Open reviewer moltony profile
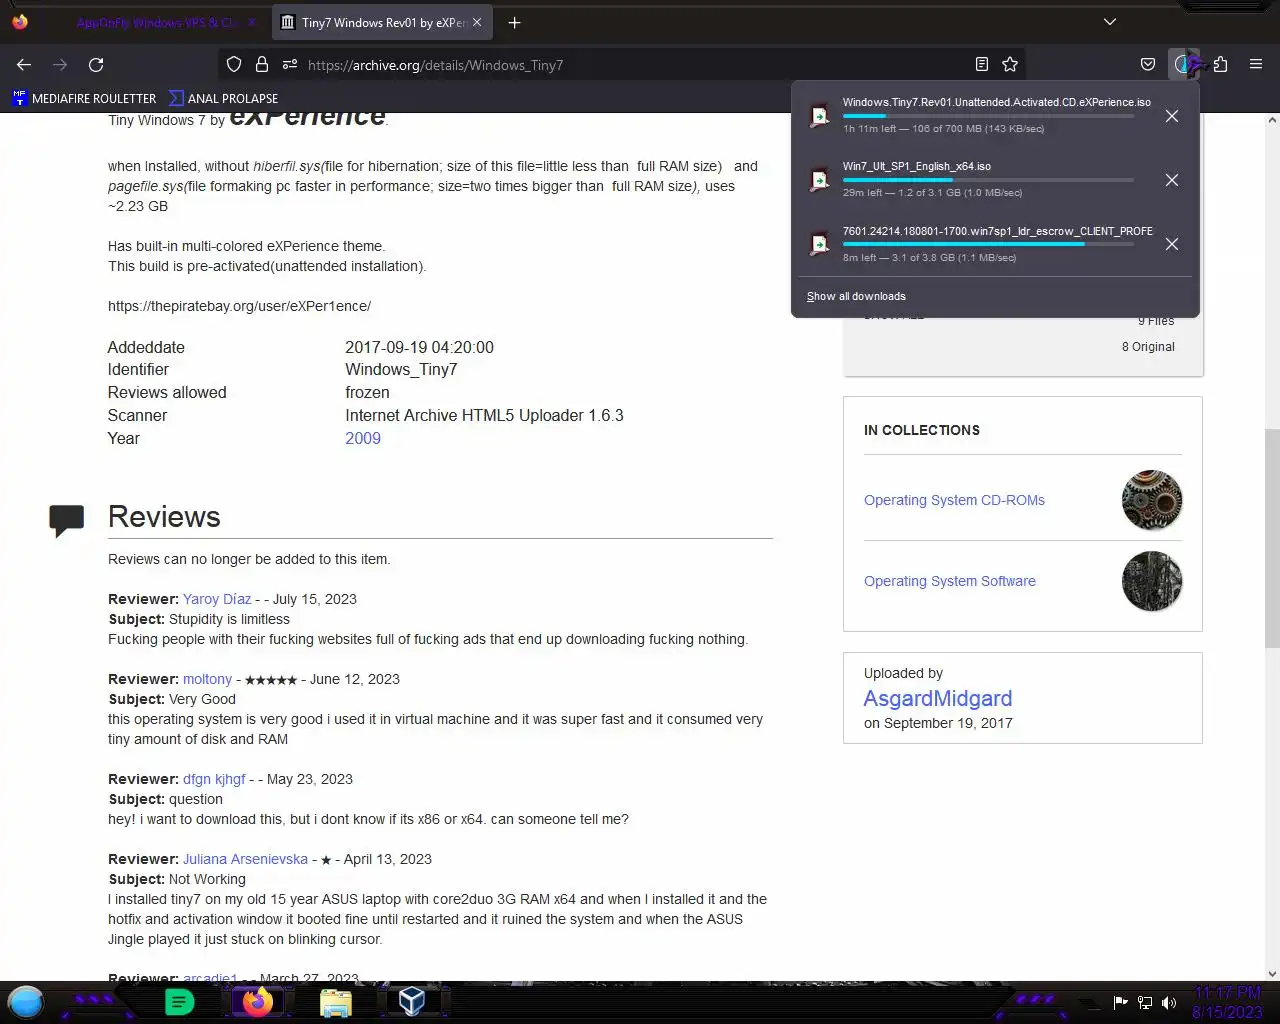 (207, 679)
